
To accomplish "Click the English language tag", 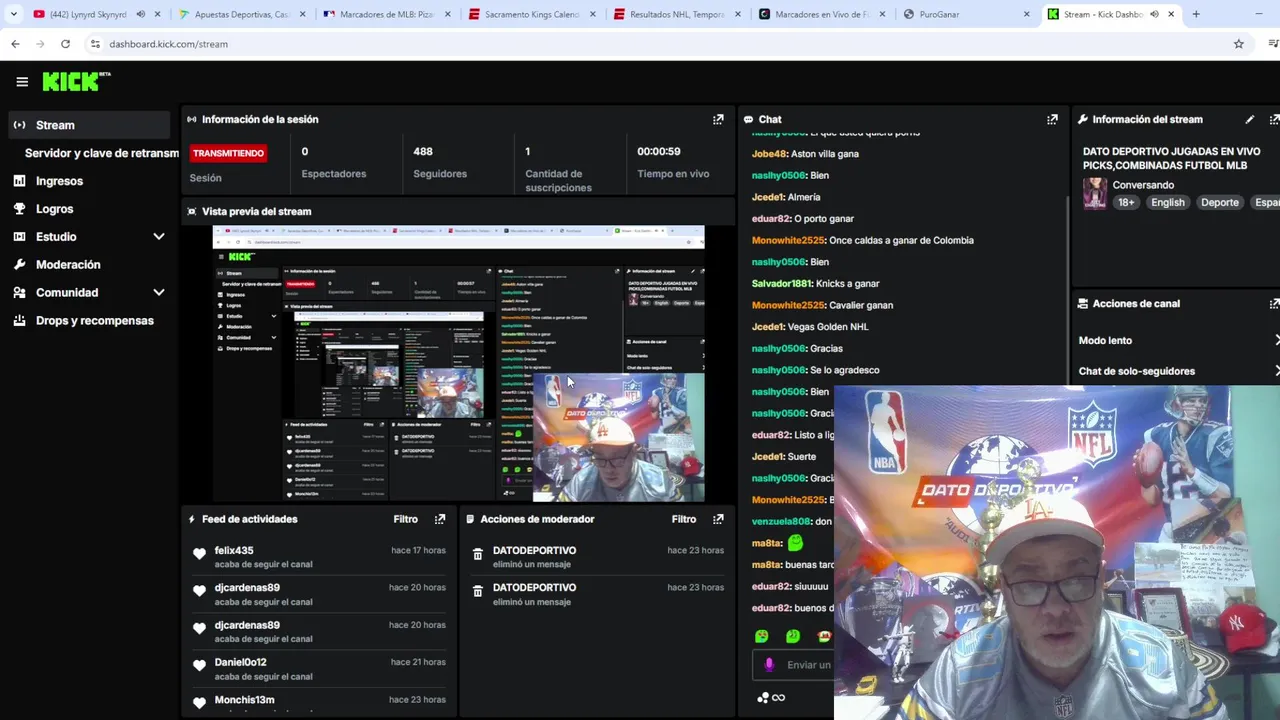I will (1167, 202).
